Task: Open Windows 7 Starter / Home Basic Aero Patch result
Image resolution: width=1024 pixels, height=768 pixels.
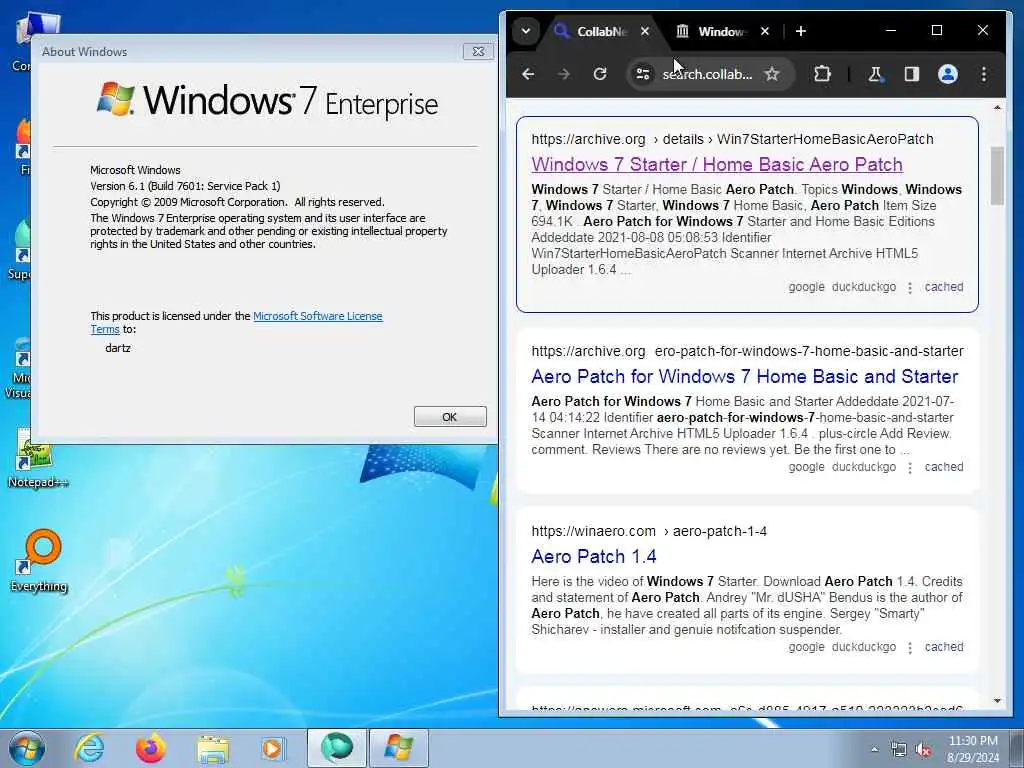Action: [x=717, y=165]
